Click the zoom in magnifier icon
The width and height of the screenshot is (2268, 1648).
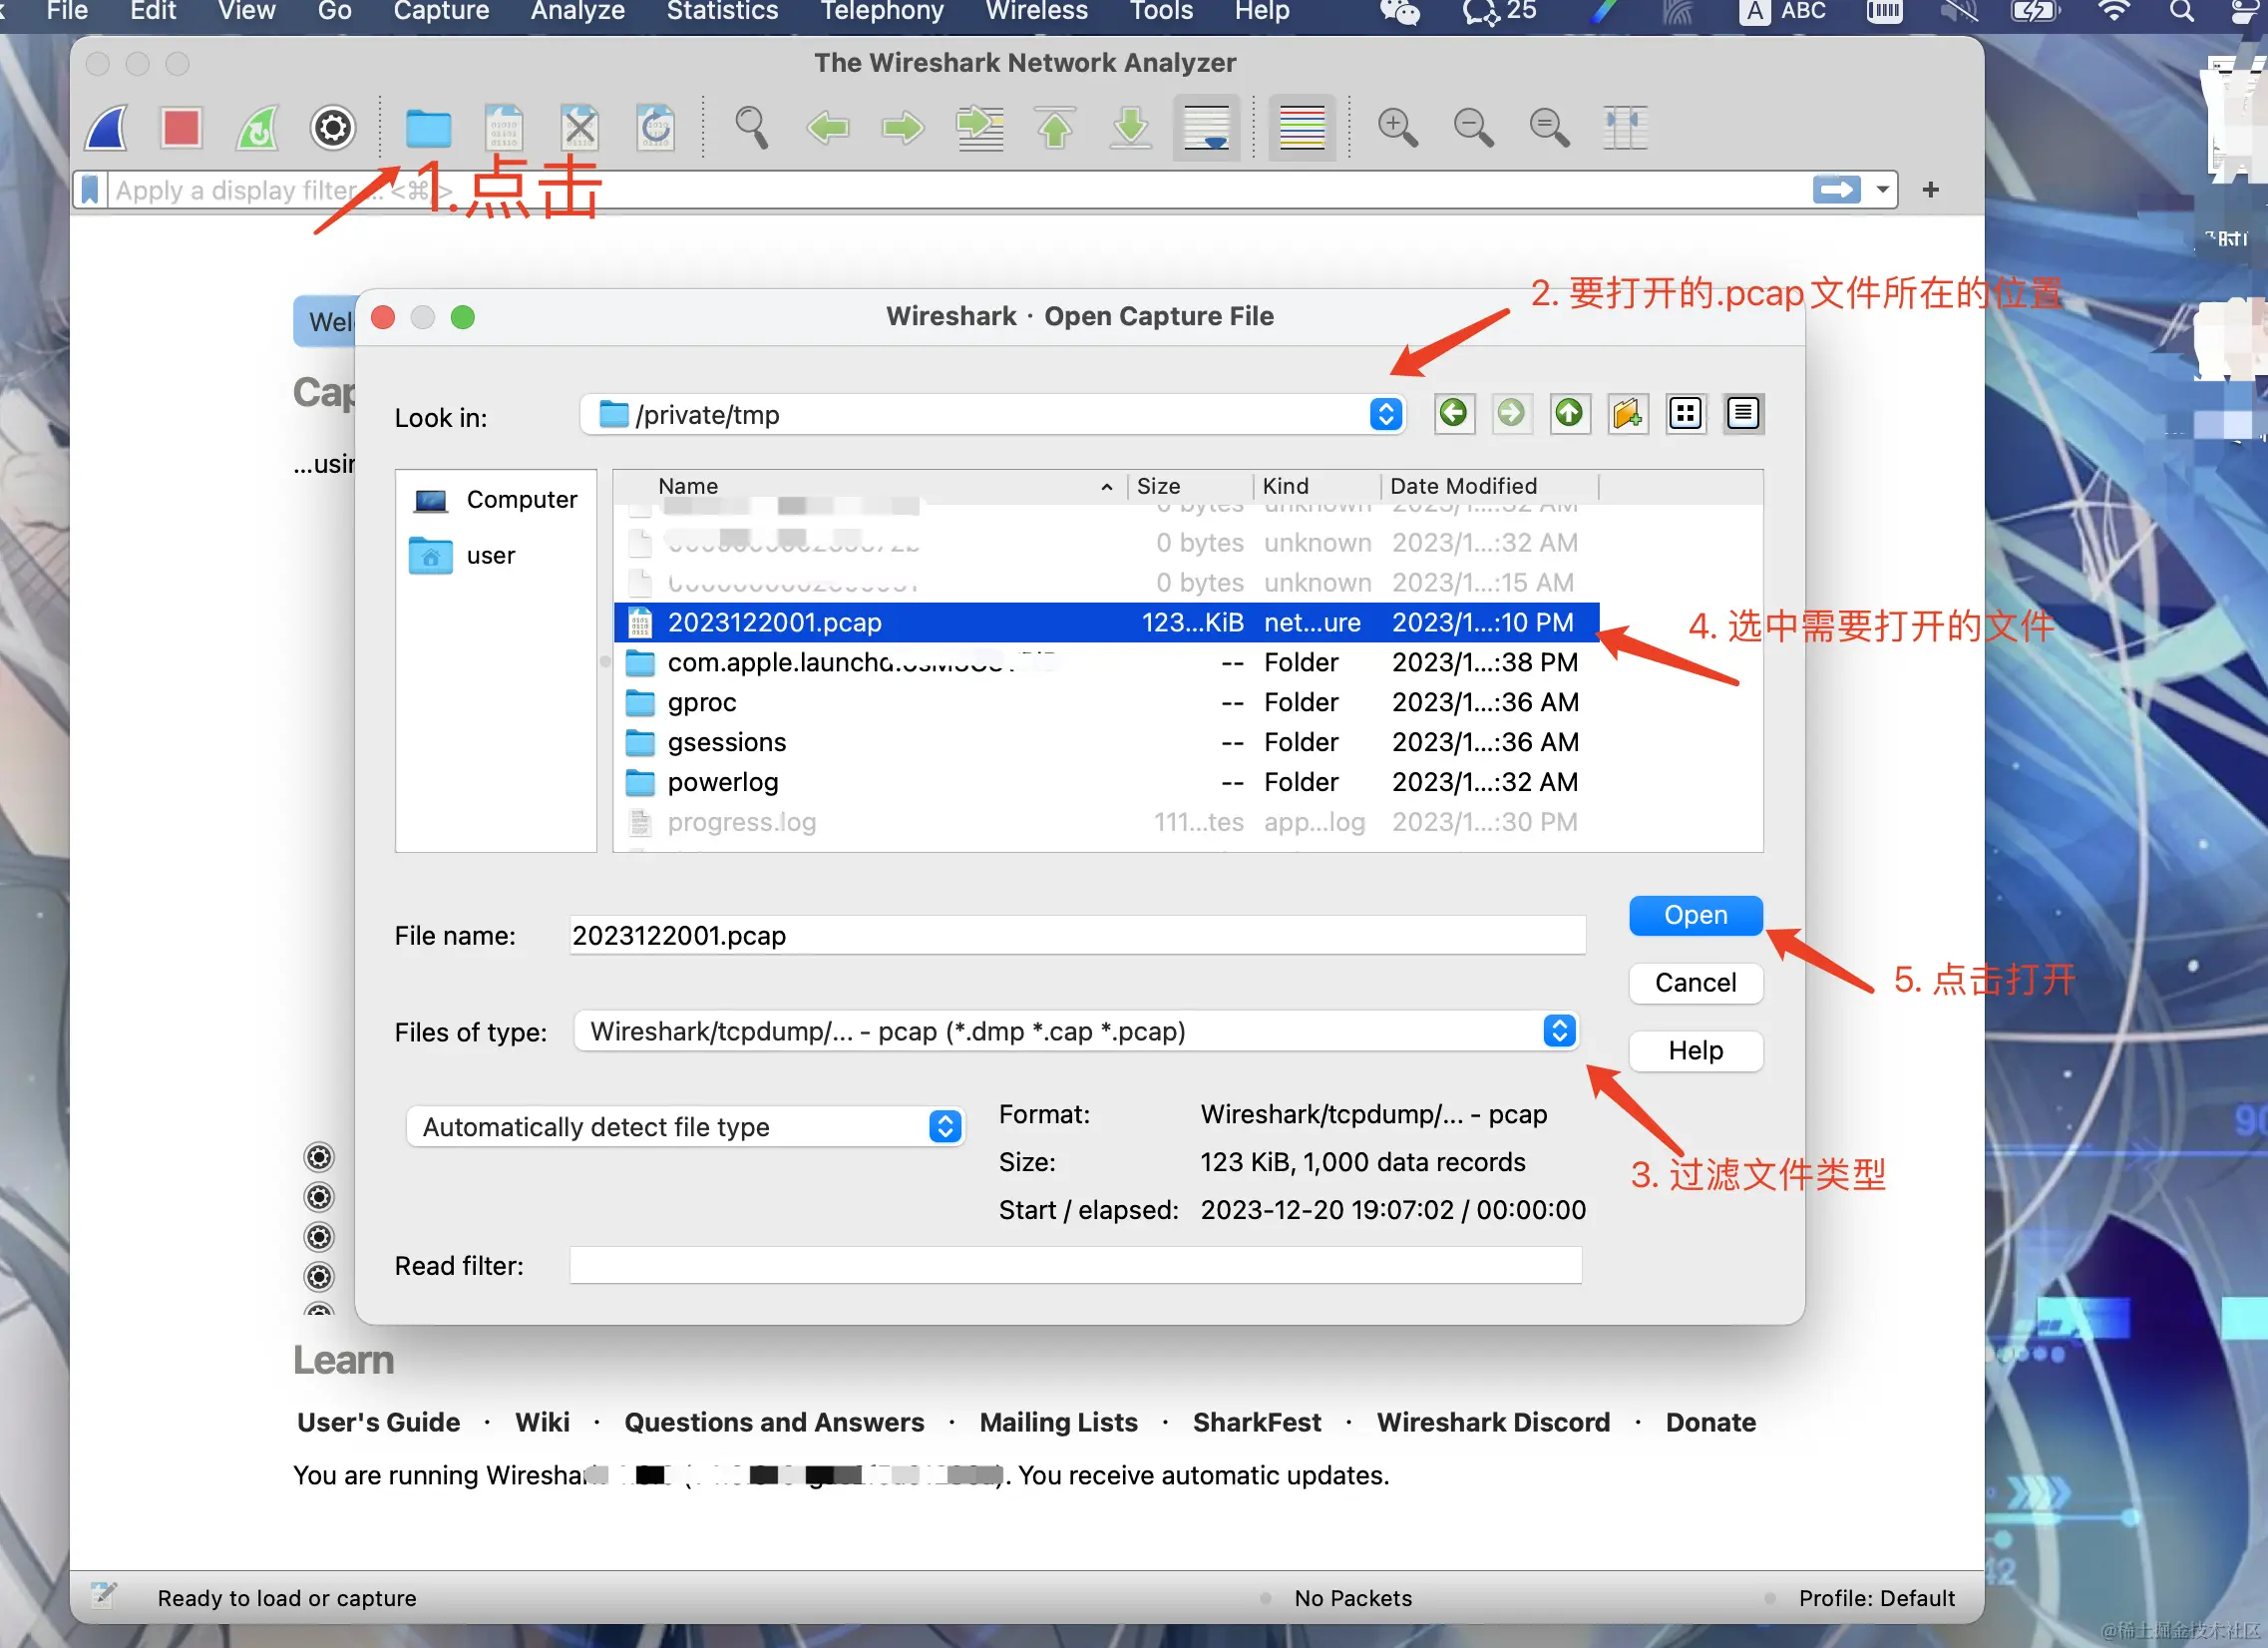pos(1397,128)
